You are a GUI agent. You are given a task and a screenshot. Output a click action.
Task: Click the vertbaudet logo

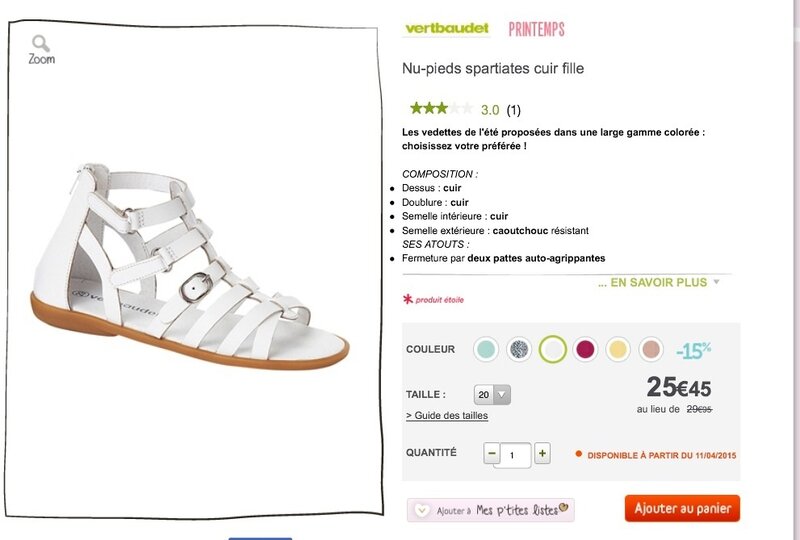click(447, 29)
